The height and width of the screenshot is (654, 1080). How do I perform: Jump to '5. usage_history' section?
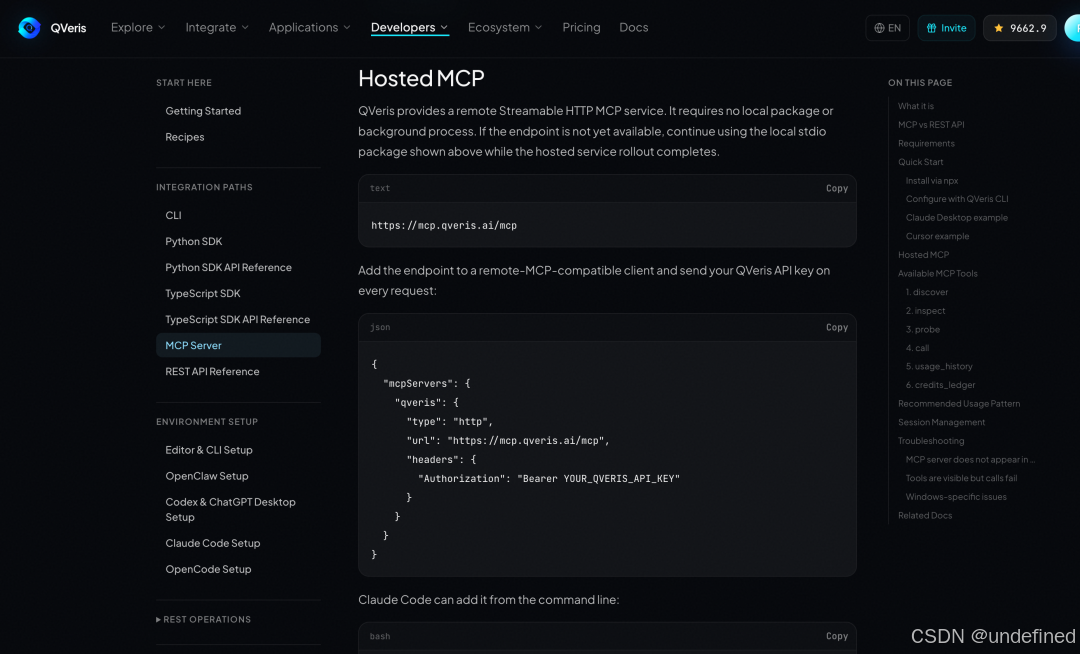(939, 366)
